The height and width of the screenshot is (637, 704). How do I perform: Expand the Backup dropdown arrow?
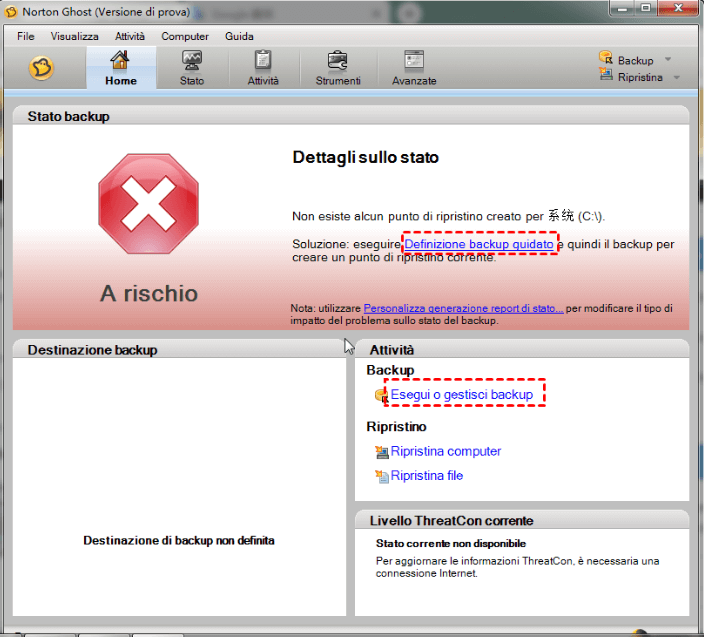tap(668, 59)
